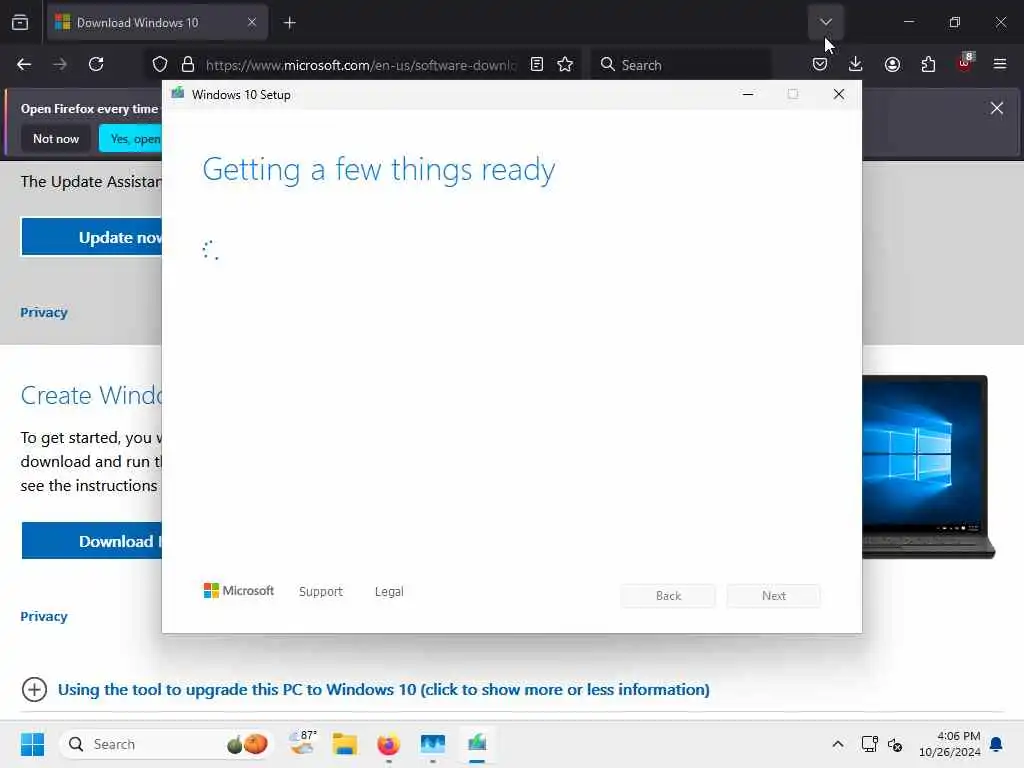Click Yes, open button in Firefox prompt
1024x768 pixels.
click(131, 138)
